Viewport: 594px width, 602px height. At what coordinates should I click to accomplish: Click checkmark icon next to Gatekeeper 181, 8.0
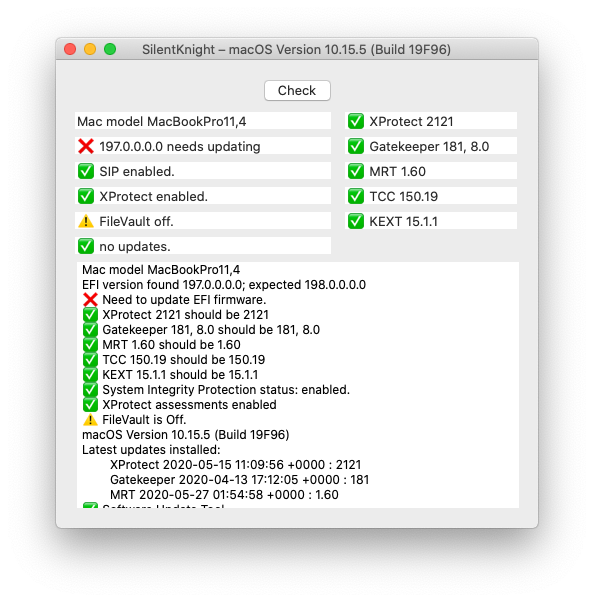coord(356,146)
